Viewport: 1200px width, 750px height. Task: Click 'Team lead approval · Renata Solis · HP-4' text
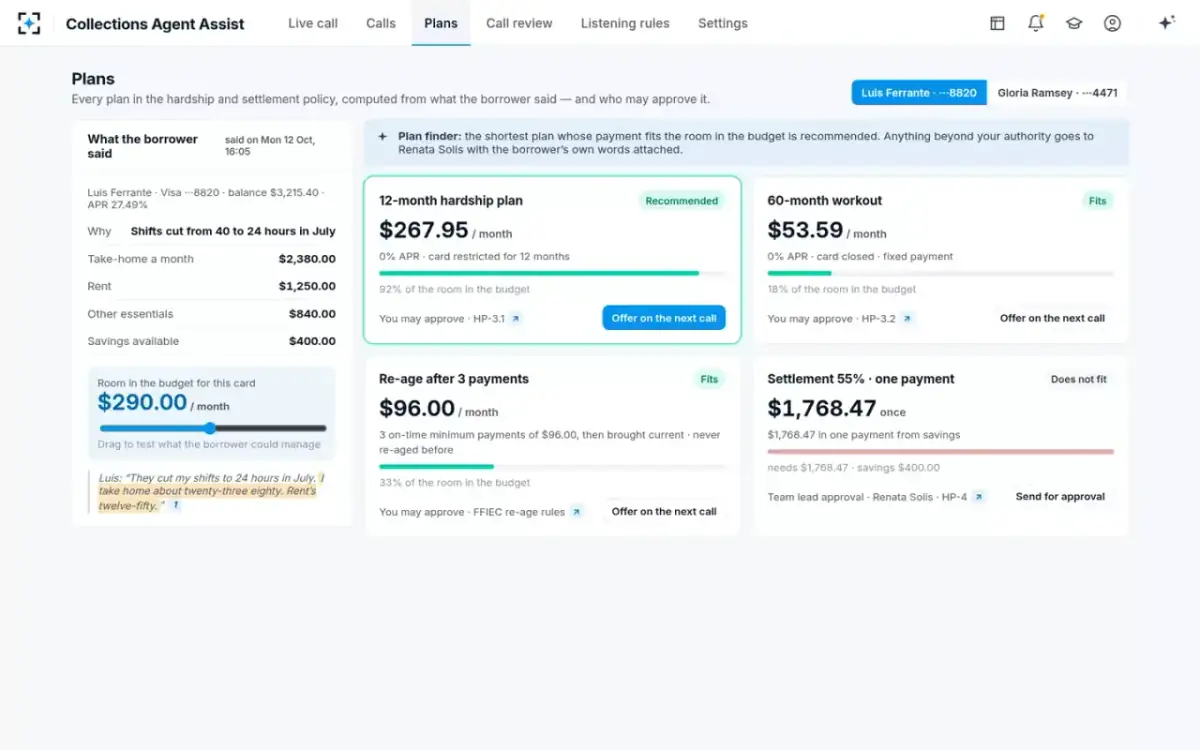pyautogui.click(x=867, y=497)
